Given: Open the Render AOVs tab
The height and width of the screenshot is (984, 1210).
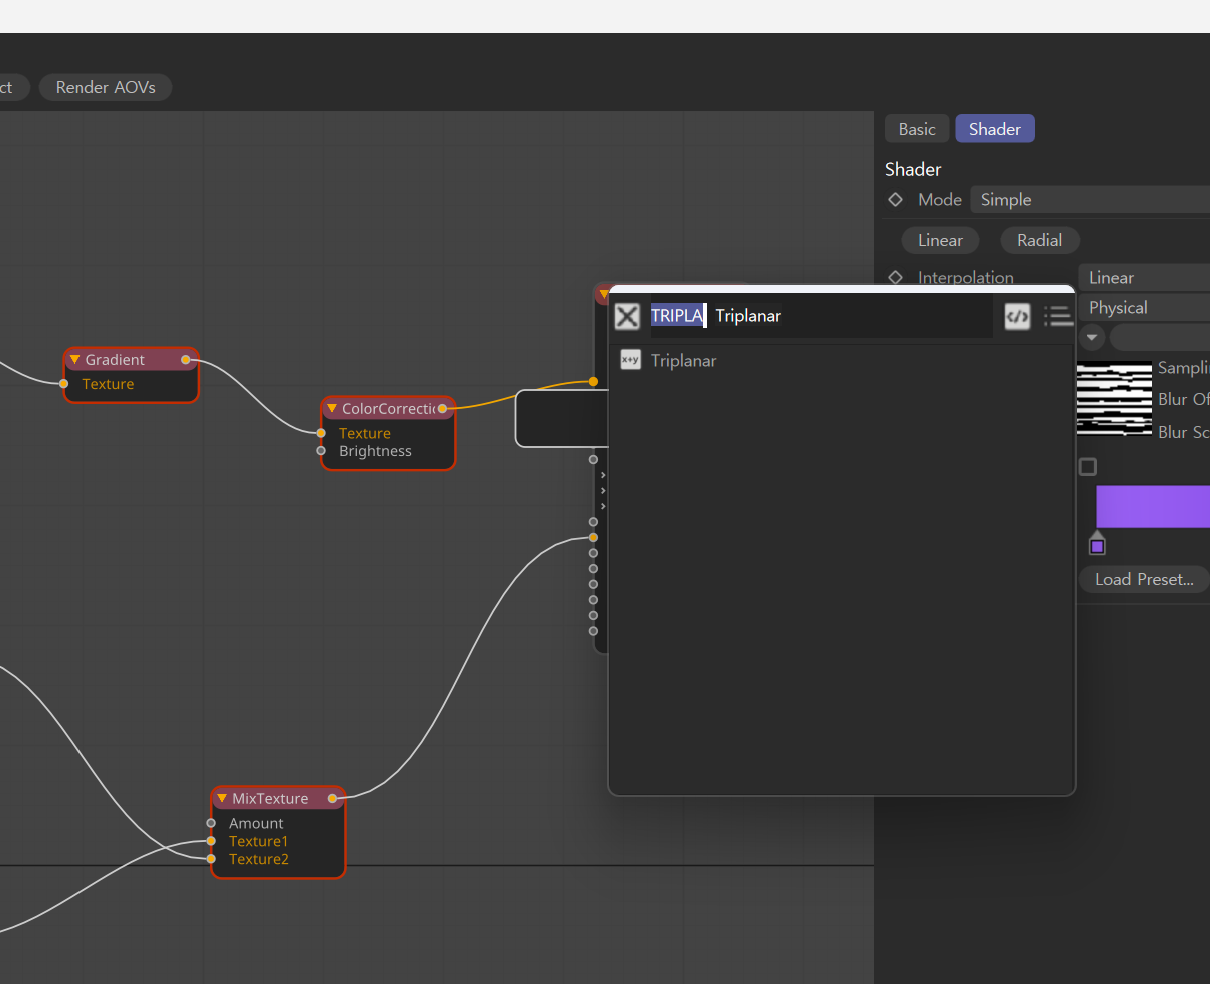Looking at the screenshot, I should point(105,87).
